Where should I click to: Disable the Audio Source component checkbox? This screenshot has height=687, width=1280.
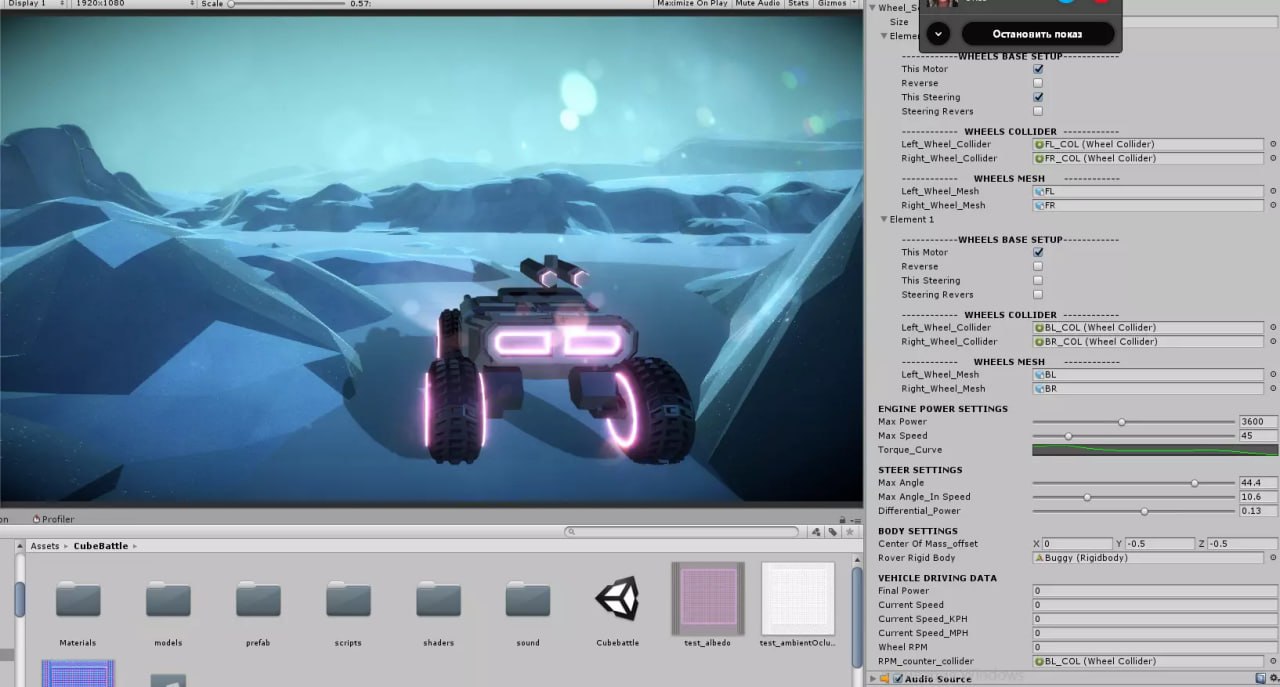pos(897,679)
